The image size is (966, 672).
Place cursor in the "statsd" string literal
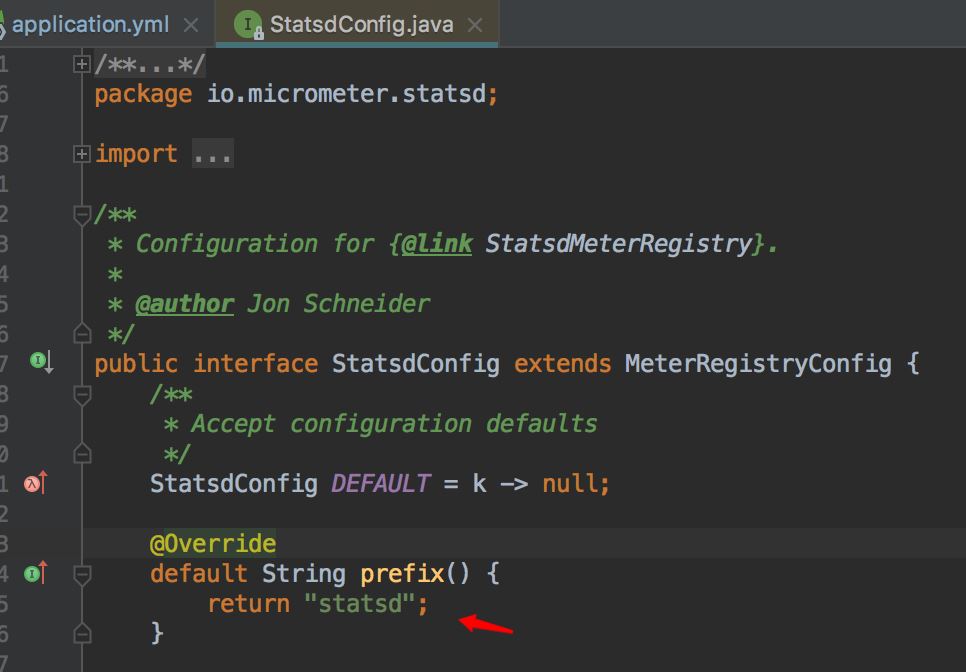pos(360,604)
